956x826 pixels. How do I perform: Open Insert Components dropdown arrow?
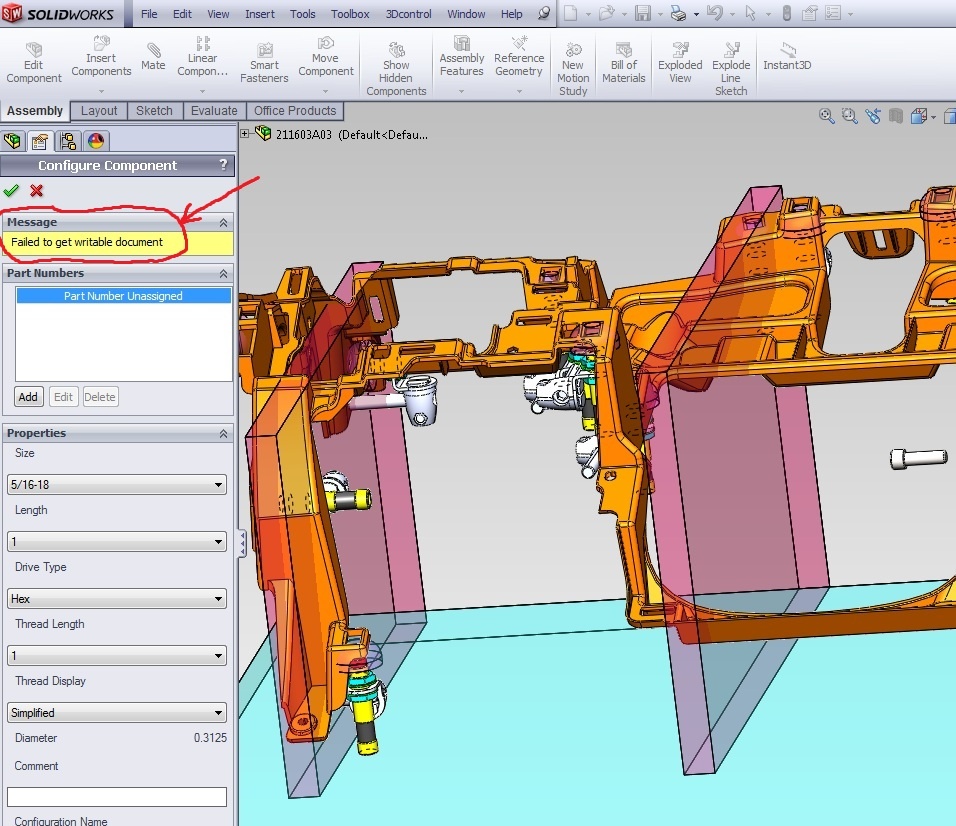(x=101, y=91)
